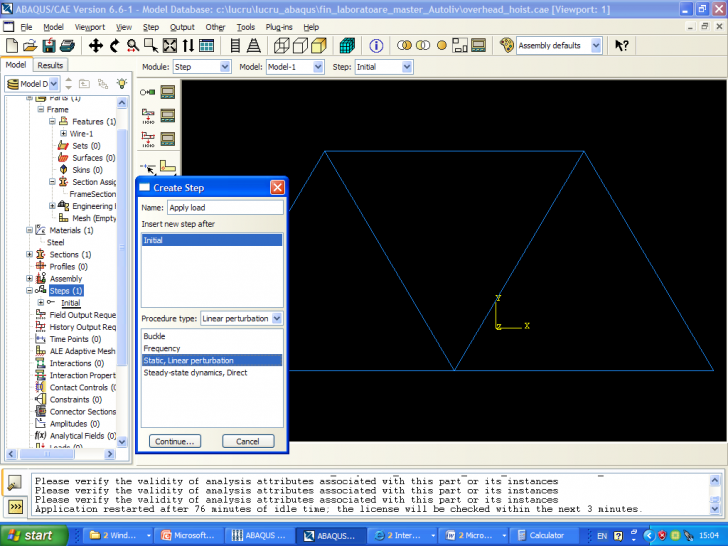
Task: Click Cancel in Create Step dialog
Action: pos(247,441)
